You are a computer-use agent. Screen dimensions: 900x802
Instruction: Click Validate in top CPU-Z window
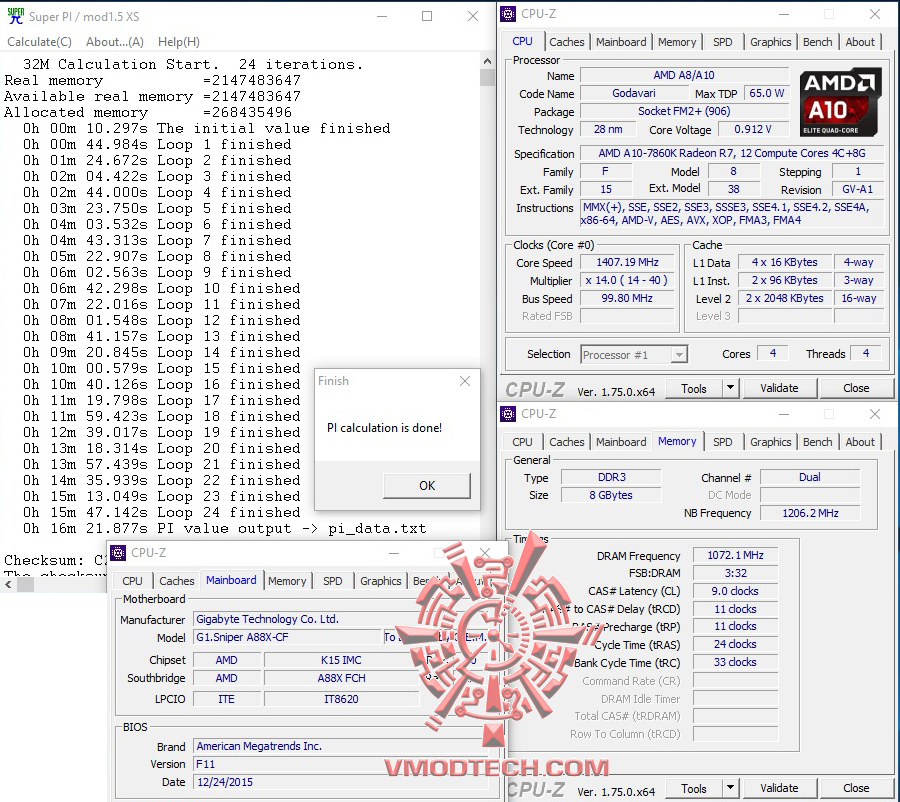(x=779, y=389)
